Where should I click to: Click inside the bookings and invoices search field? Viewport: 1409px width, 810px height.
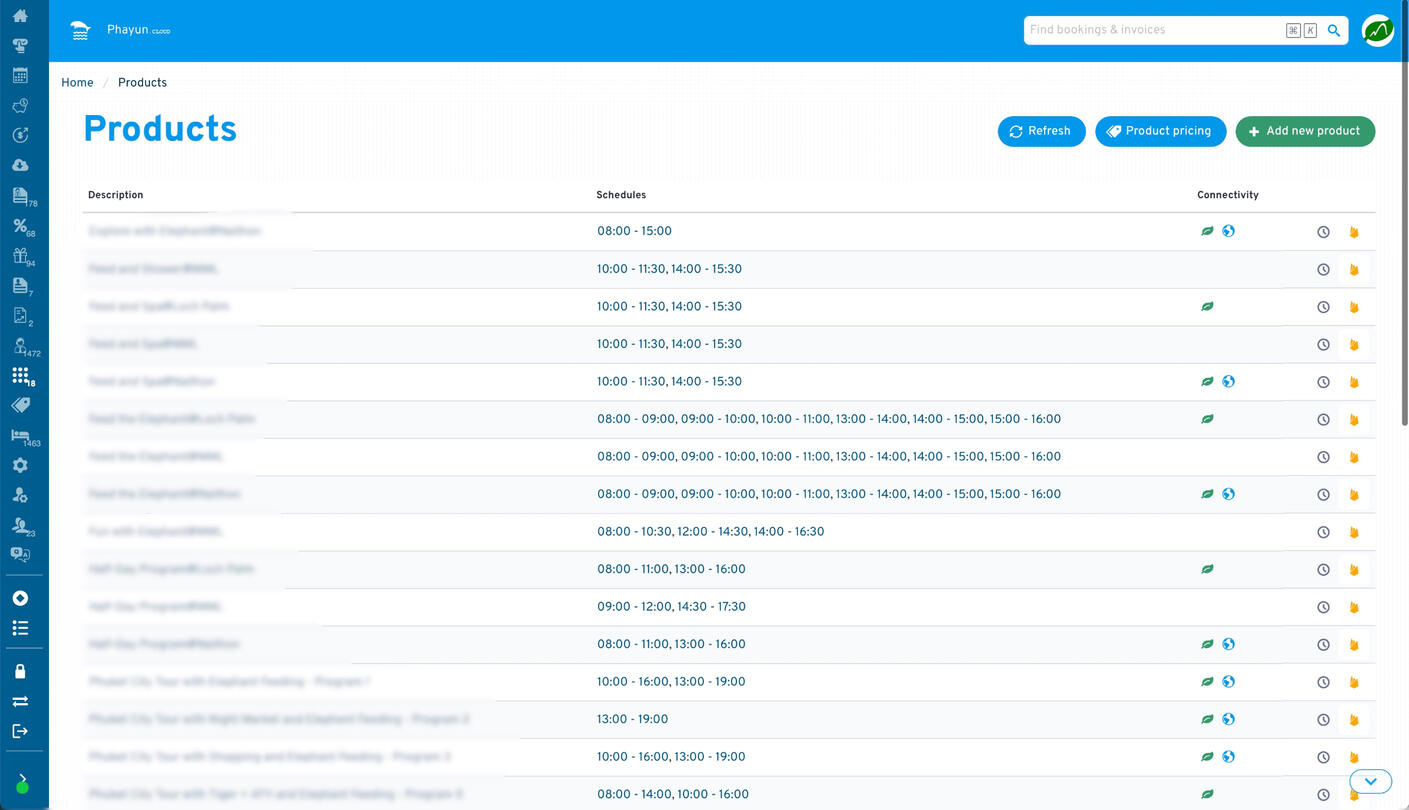tap(1150, 30)
